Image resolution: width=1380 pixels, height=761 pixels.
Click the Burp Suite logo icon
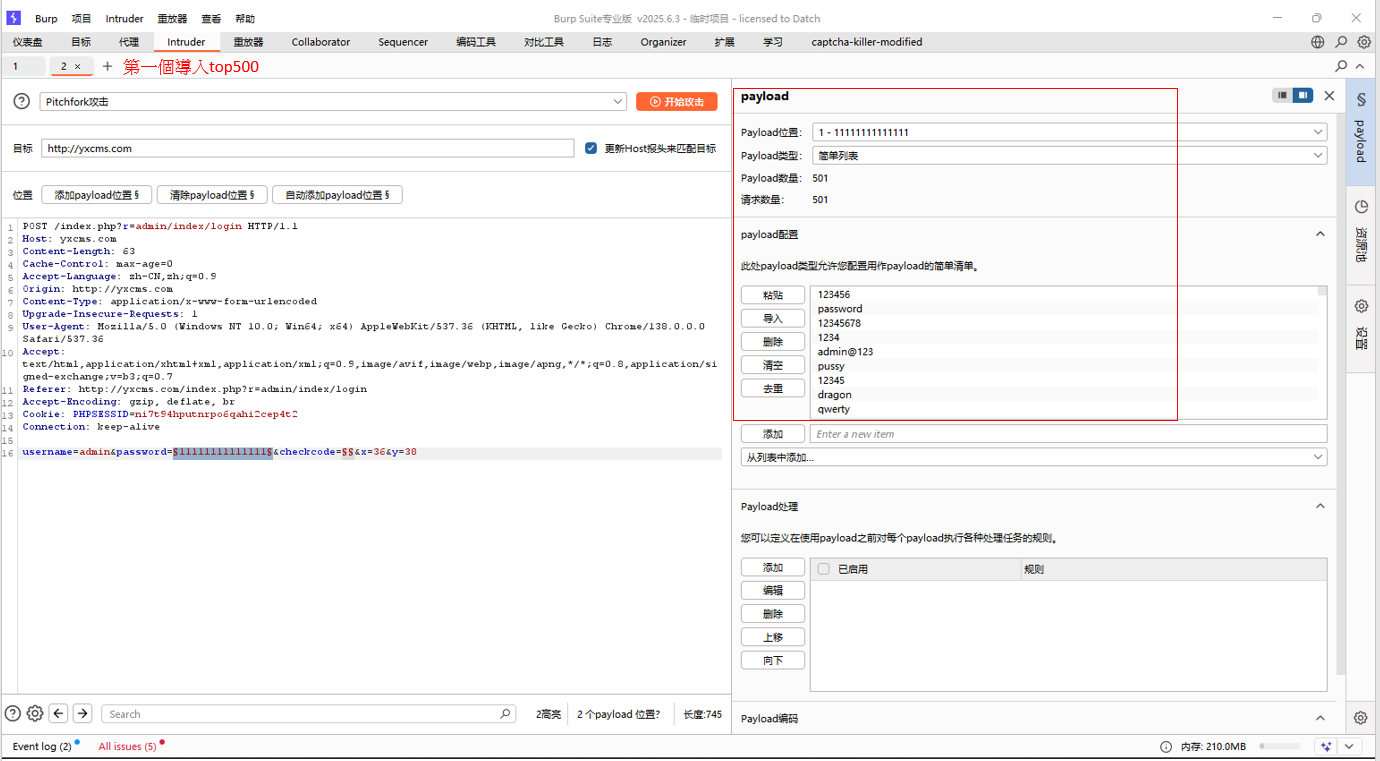(x=13, y=18)
